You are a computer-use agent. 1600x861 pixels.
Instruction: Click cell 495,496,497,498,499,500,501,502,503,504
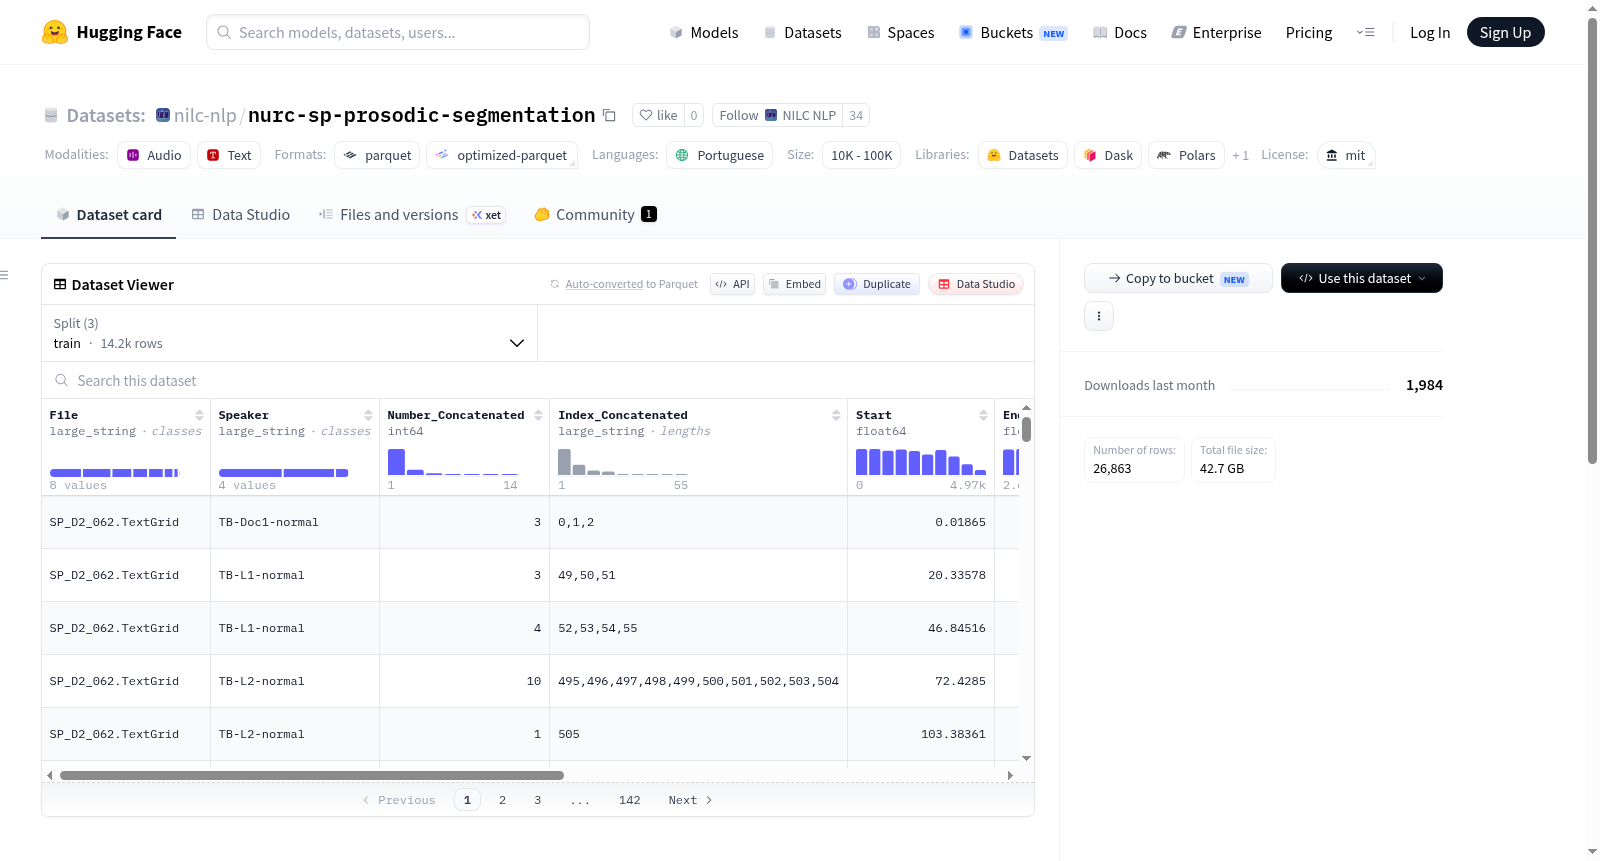[x=698, y=681]
